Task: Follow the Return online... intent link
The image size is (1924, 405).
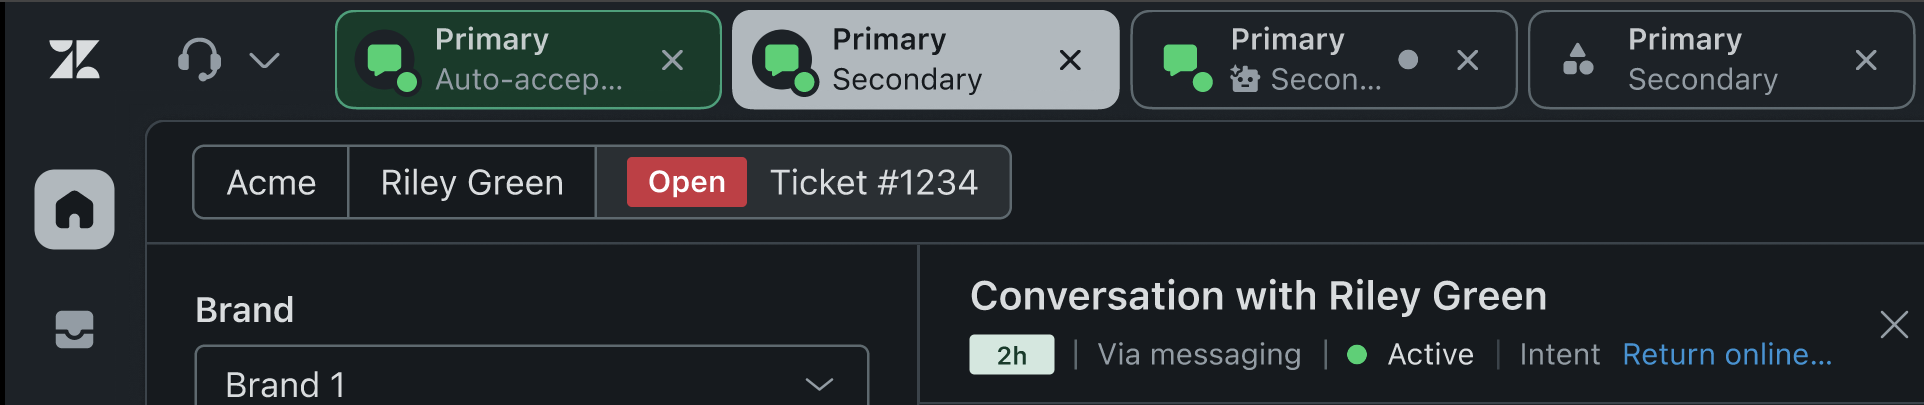Action: (1727, 354)
